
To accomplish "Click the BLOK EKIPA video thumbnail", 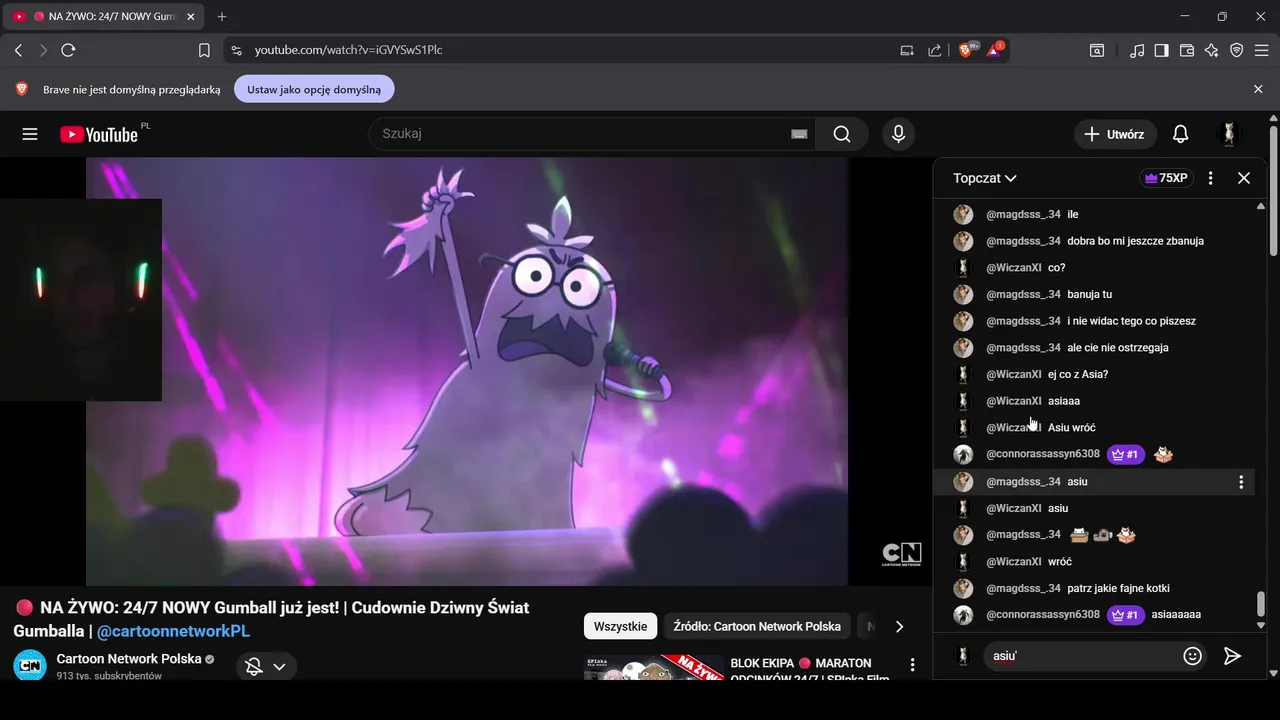I will pyautogui.click(x=654, y=667).
